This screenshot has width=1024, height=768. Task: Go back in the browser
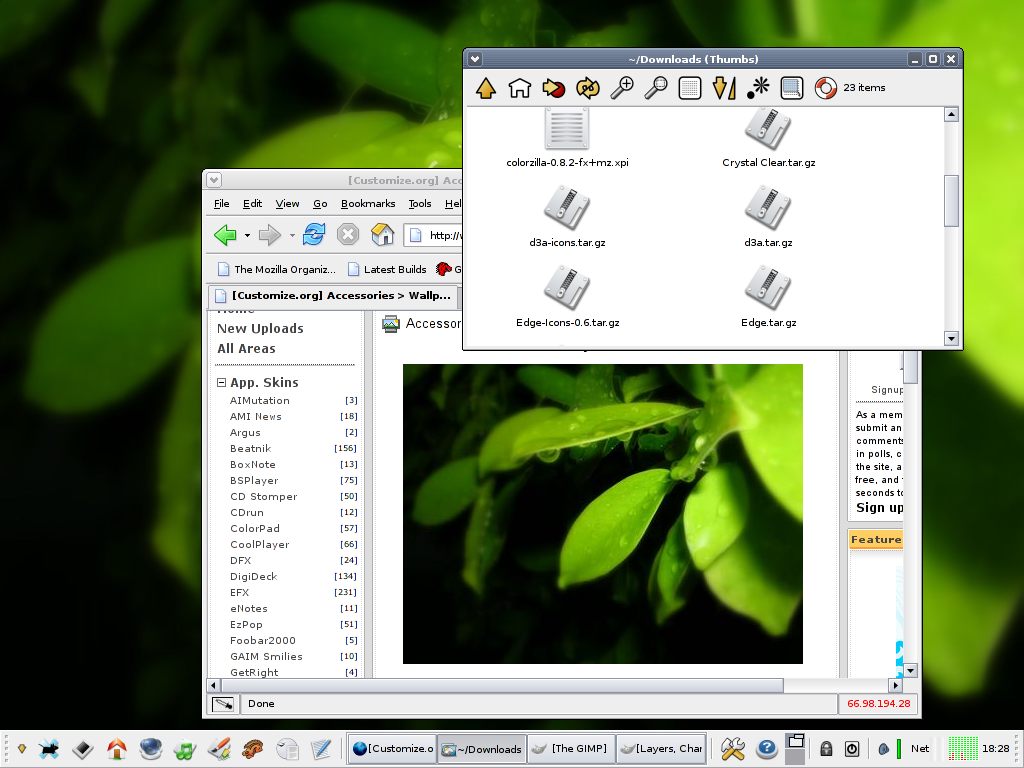[x=225, y=234]
